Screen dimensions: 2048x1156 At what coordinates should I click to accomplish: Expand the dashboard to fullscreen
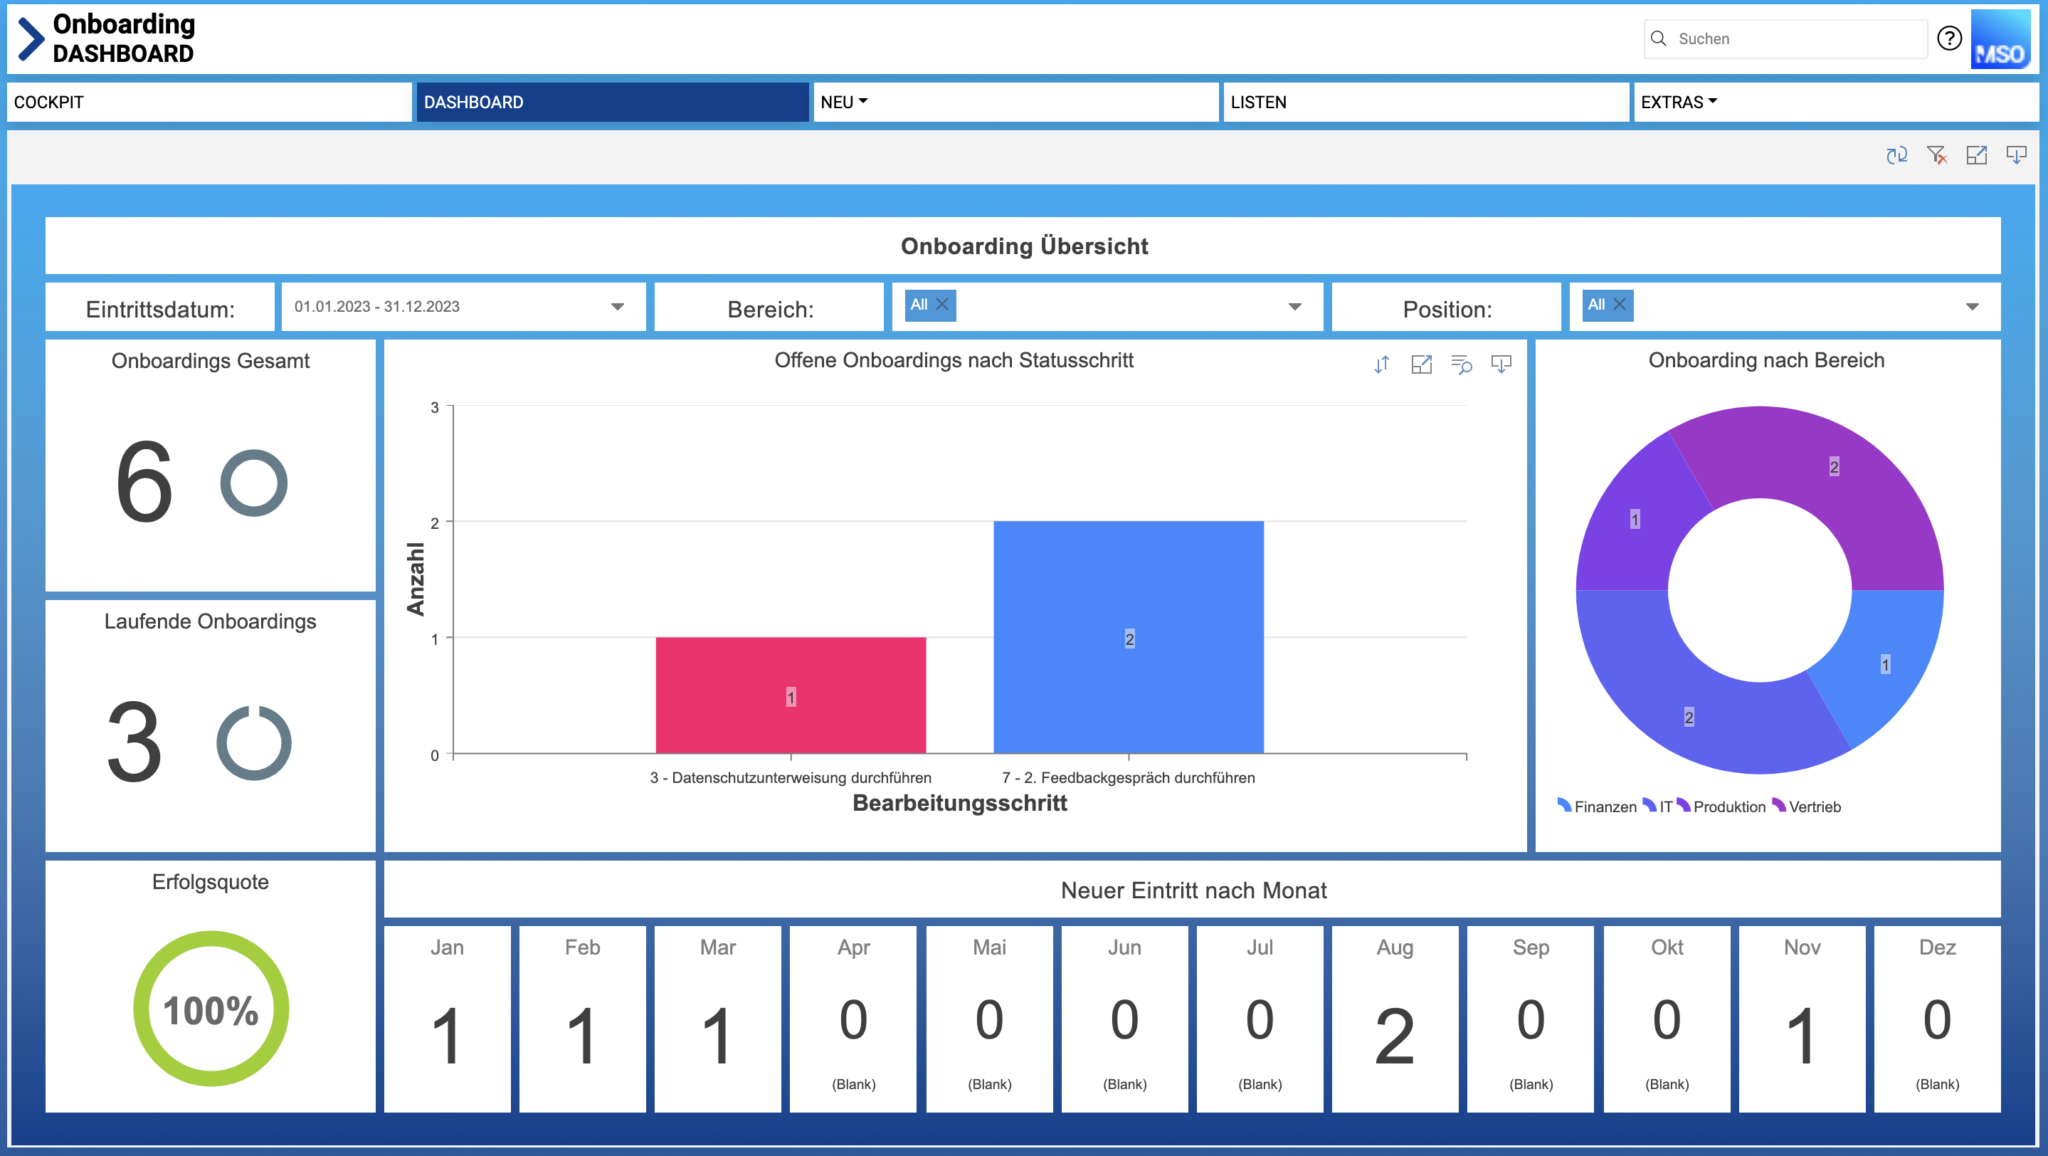click(1977, 155)
